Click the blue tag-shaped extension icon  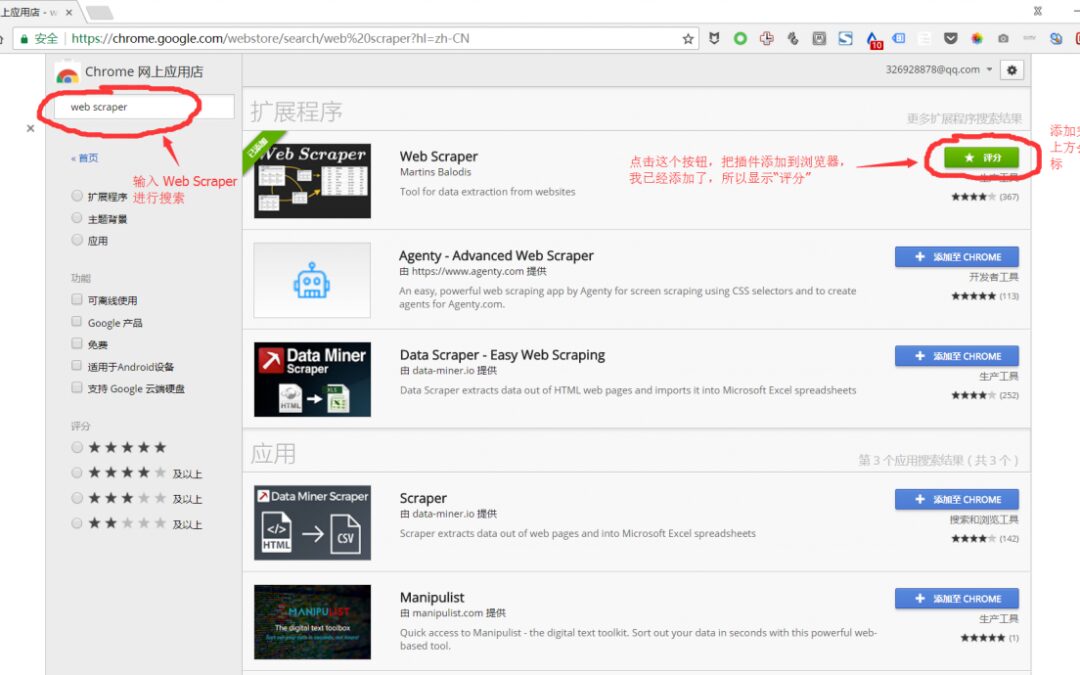point(899,39)
